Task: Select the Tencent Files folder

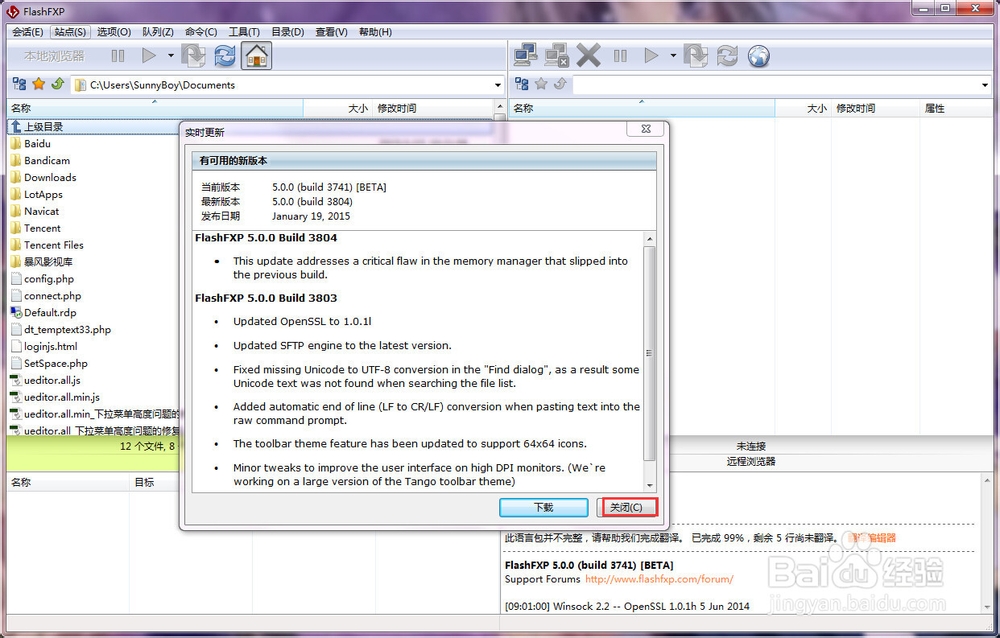Action: [54, 245]
